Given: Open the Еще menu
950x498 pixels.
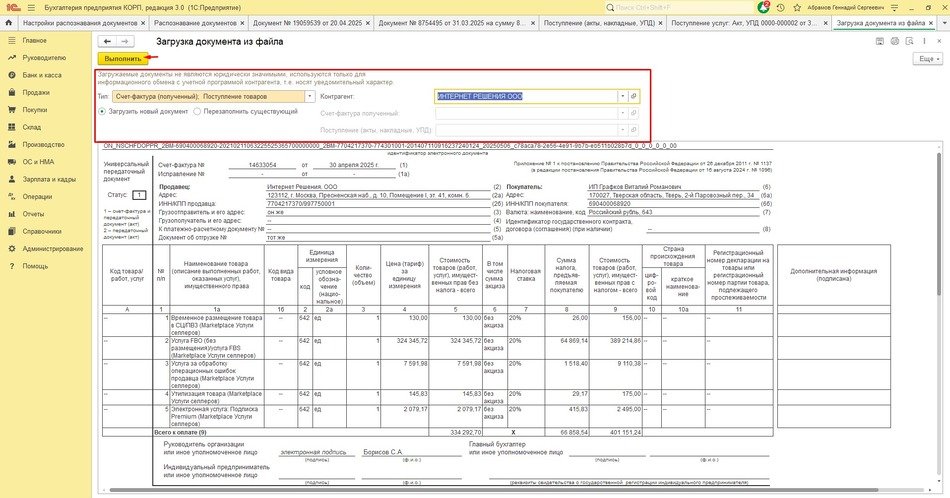Looking at the screenshot, I should tap(926, 59).
